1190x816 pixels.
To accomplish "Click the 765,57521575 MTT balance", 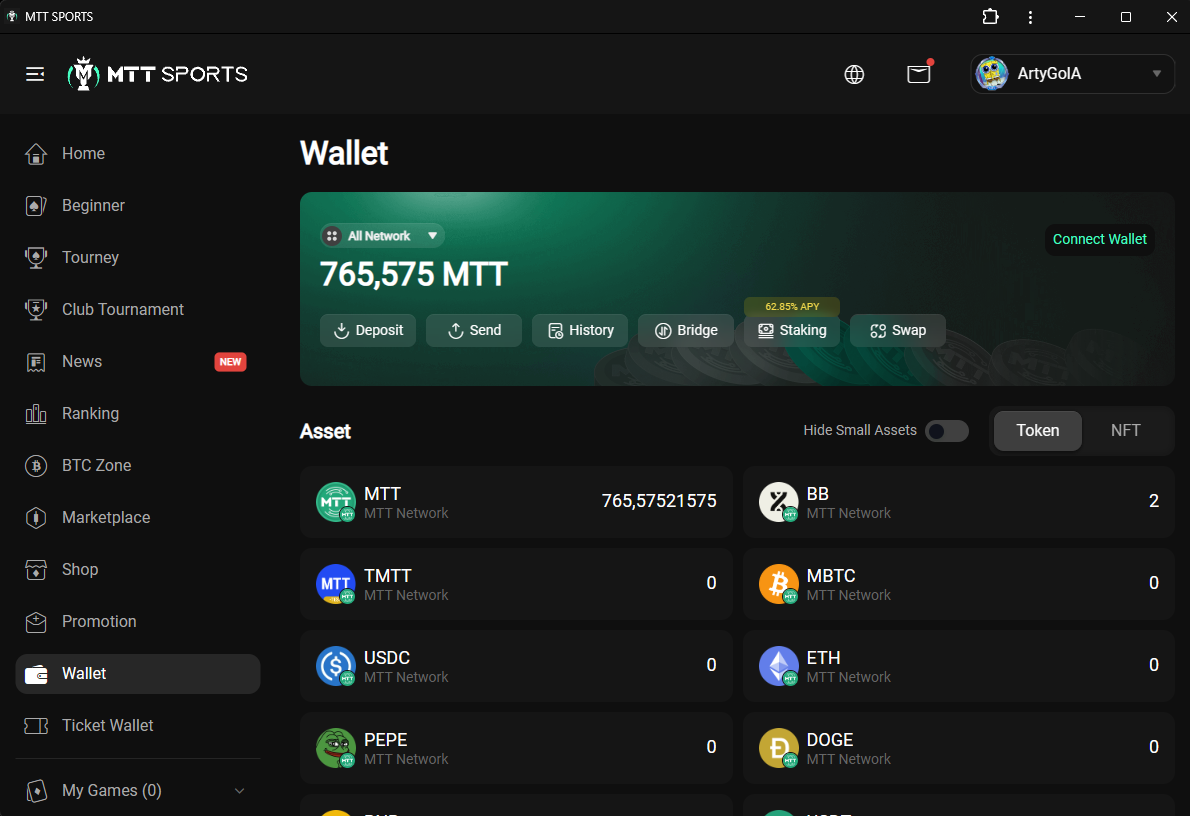I will click(x=659, y=501).
